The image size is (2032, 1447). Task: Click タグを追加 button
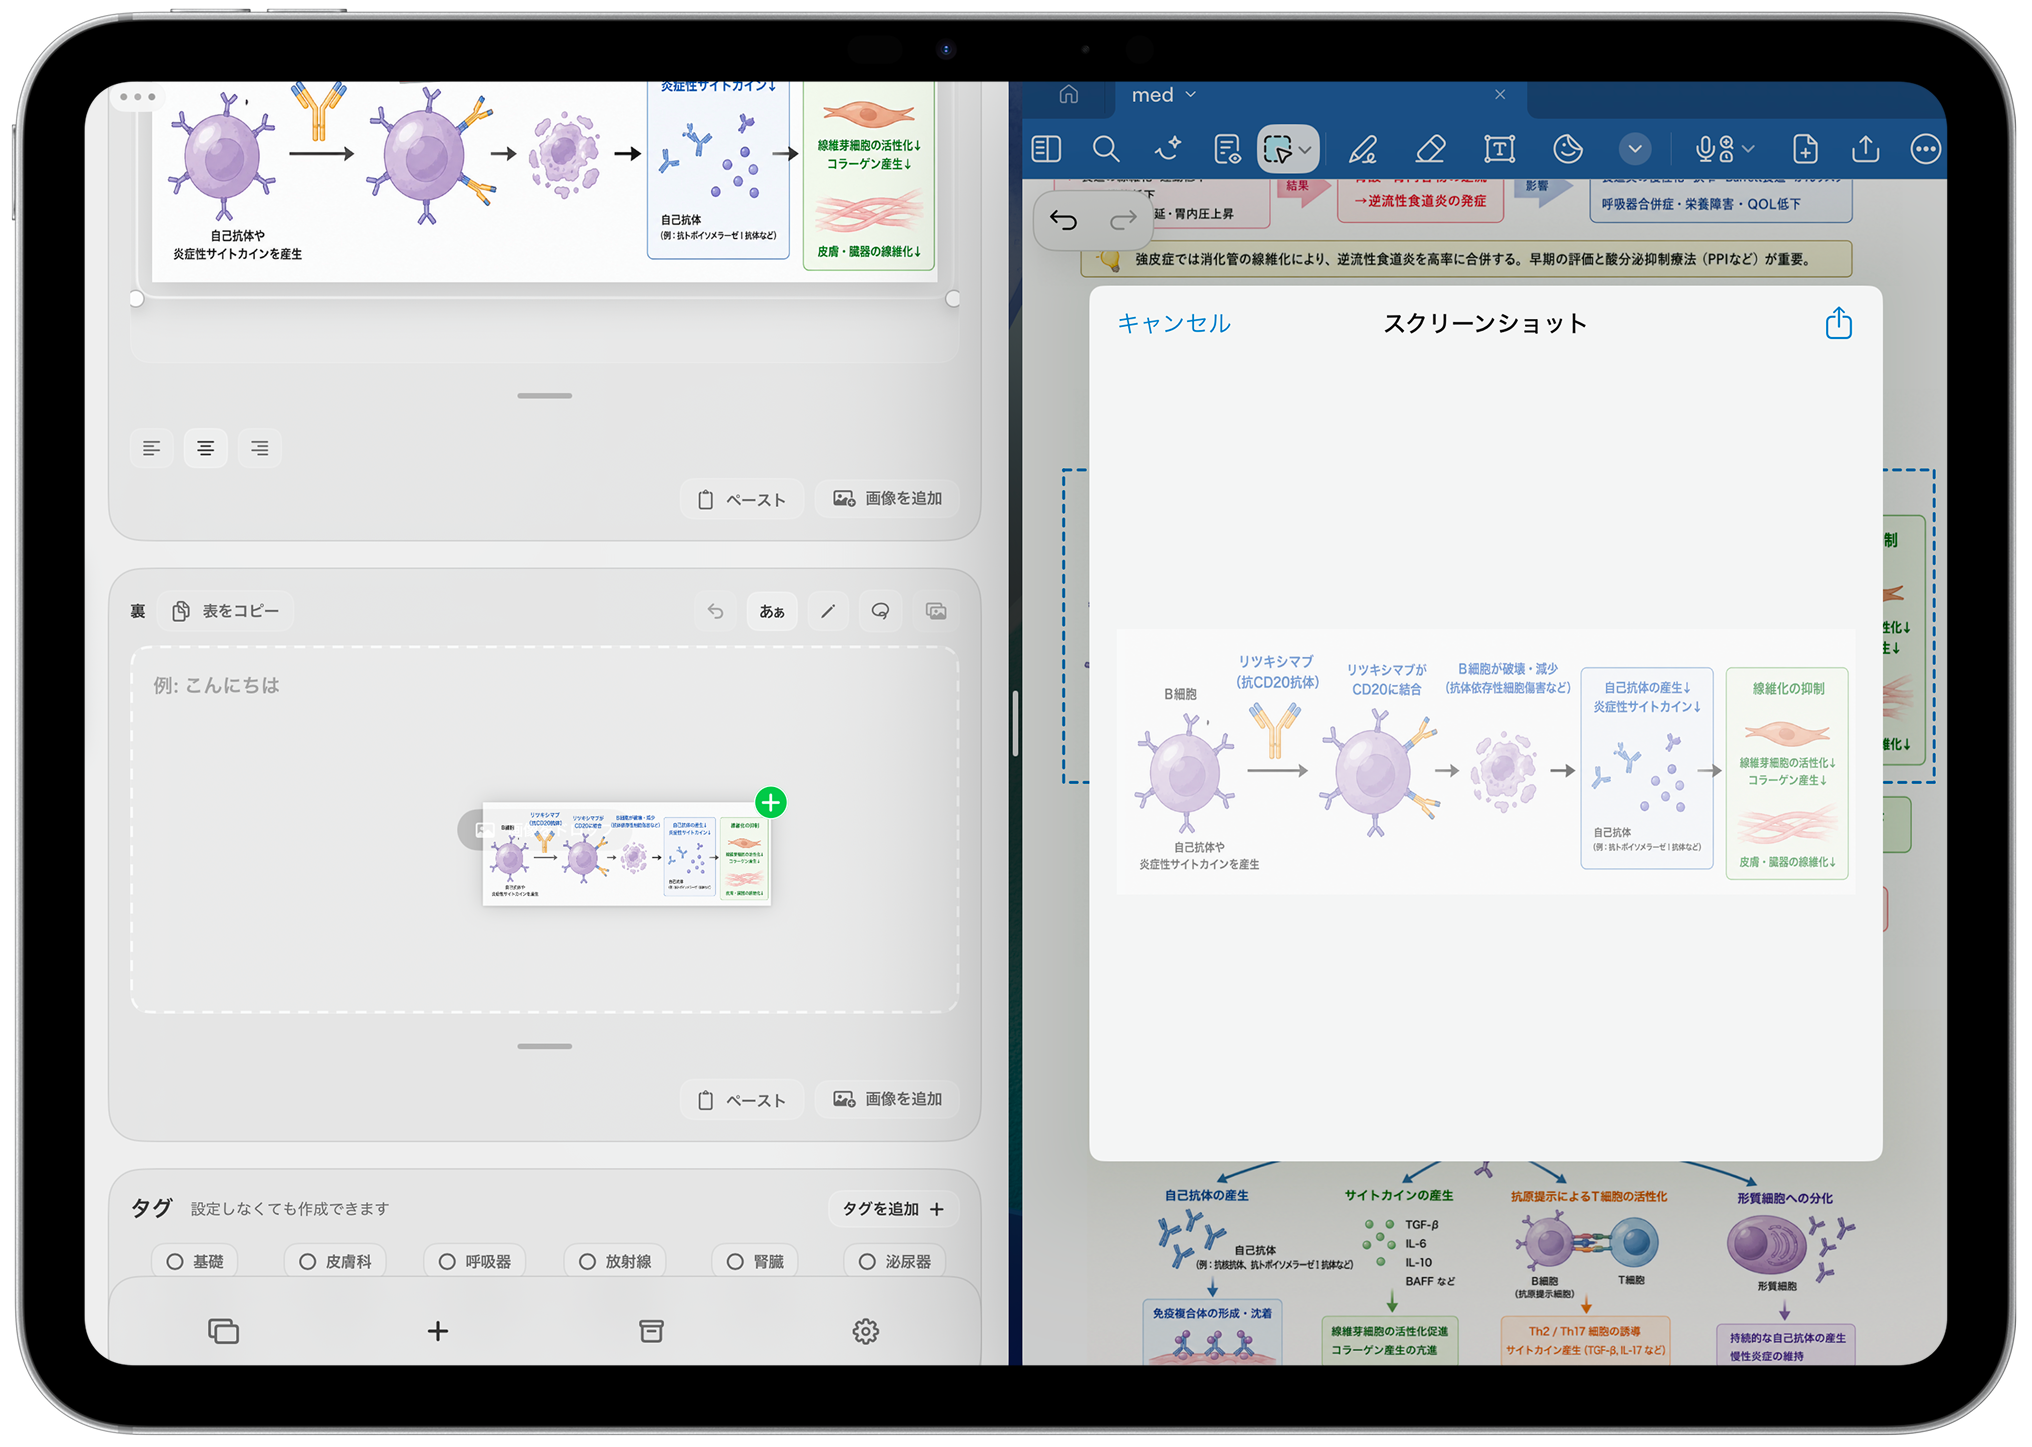(893, 1209)
